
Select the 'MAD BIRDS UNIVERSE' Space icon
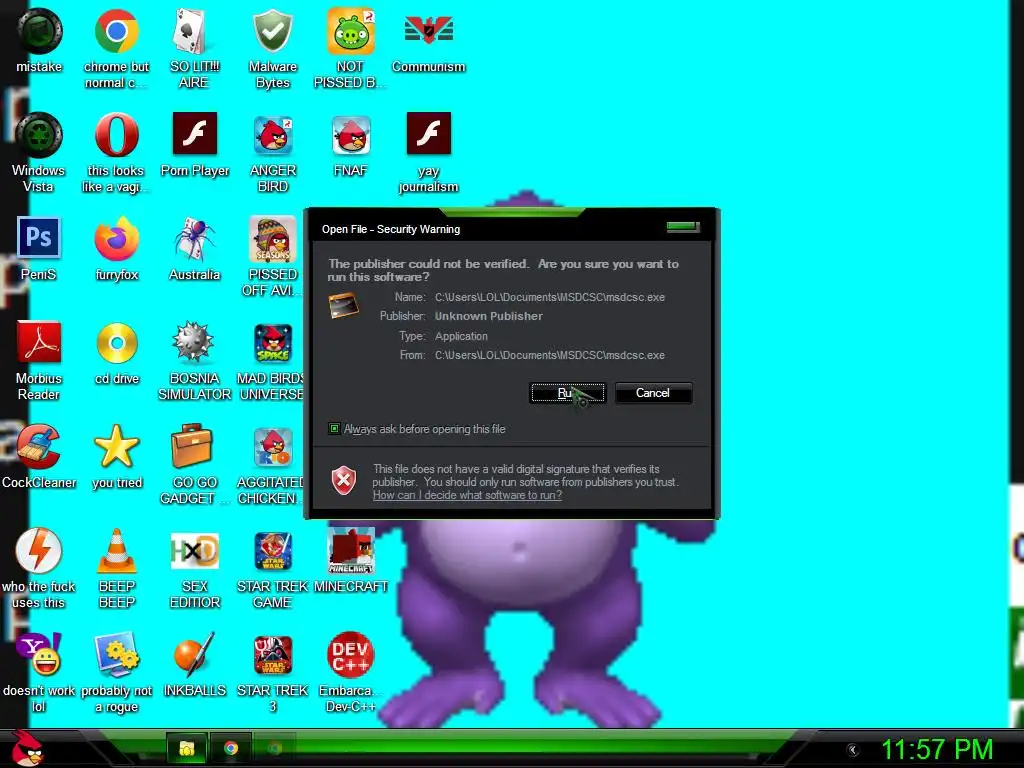pos(272,342)
